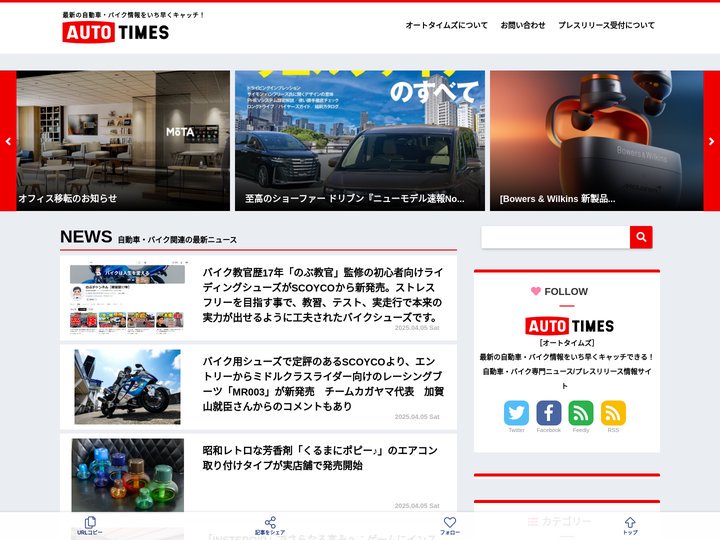This screenshot has height=540, width=720.
Task: Open プレスリリース受付について menu link
Action: (x=606, y=25)
